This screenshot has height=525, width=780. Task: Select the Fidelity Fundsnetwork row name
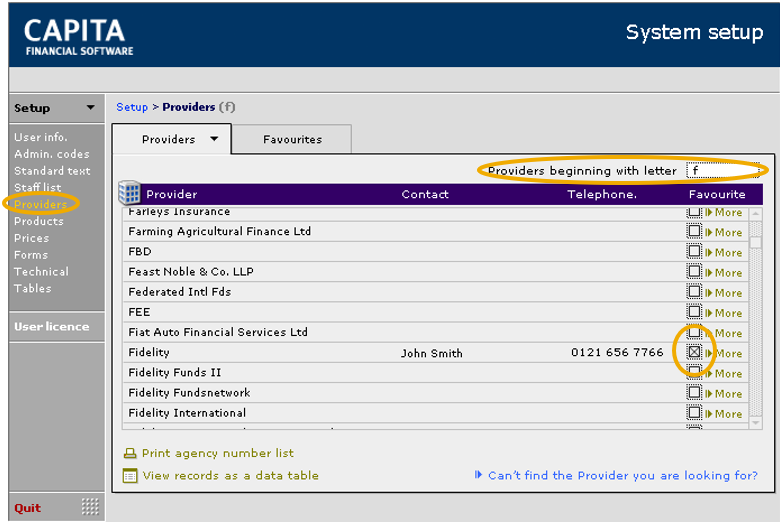(189, 393)
